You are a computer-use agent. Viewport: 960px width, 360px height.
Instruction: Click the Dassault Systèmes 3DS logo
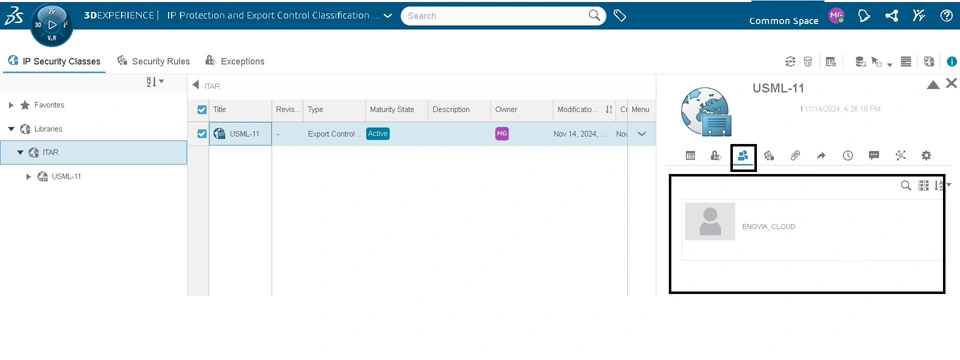pos(13,15)
